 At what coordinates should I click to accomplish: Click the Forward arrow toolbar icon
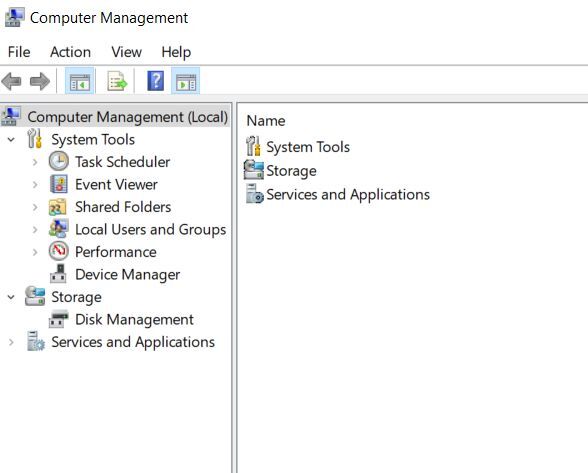[40, 81]
